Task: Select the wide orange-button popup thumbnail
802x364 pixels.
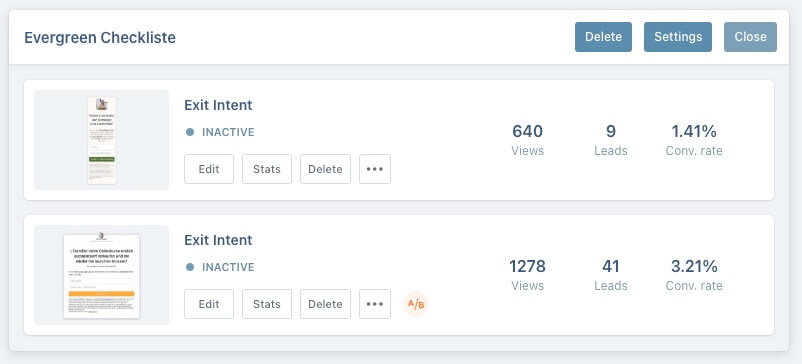Action: click(x=101, y=275)
